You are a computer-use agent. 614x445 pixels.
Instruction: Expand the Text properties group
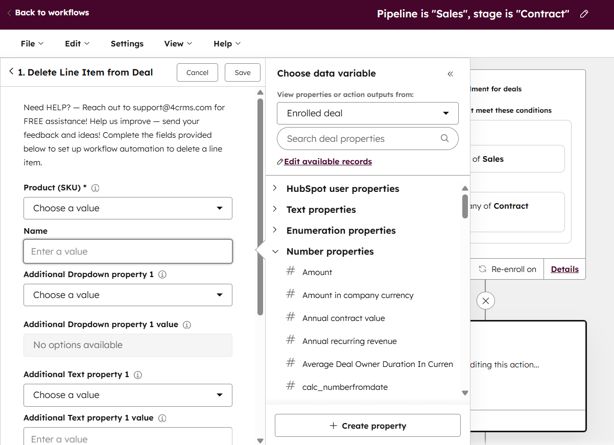(275, 210)
